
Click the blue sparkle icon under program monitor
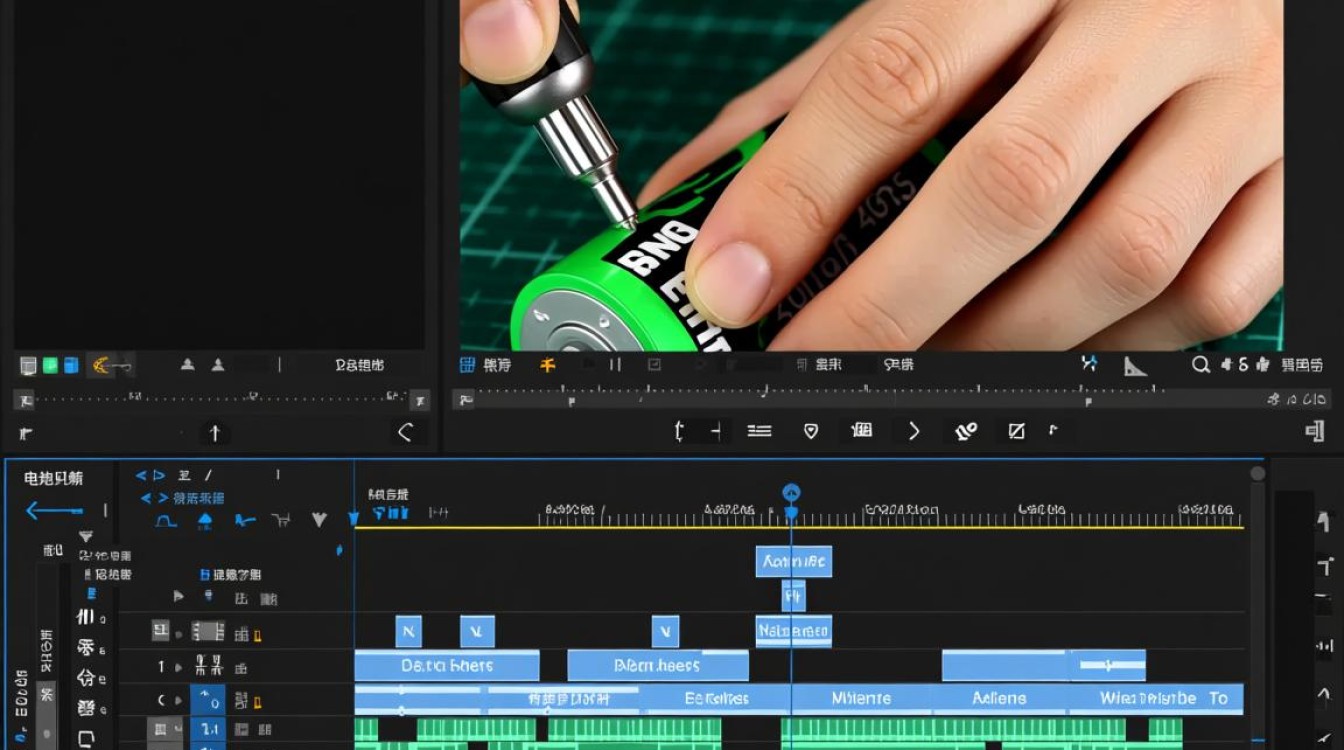coord(1089,364)
